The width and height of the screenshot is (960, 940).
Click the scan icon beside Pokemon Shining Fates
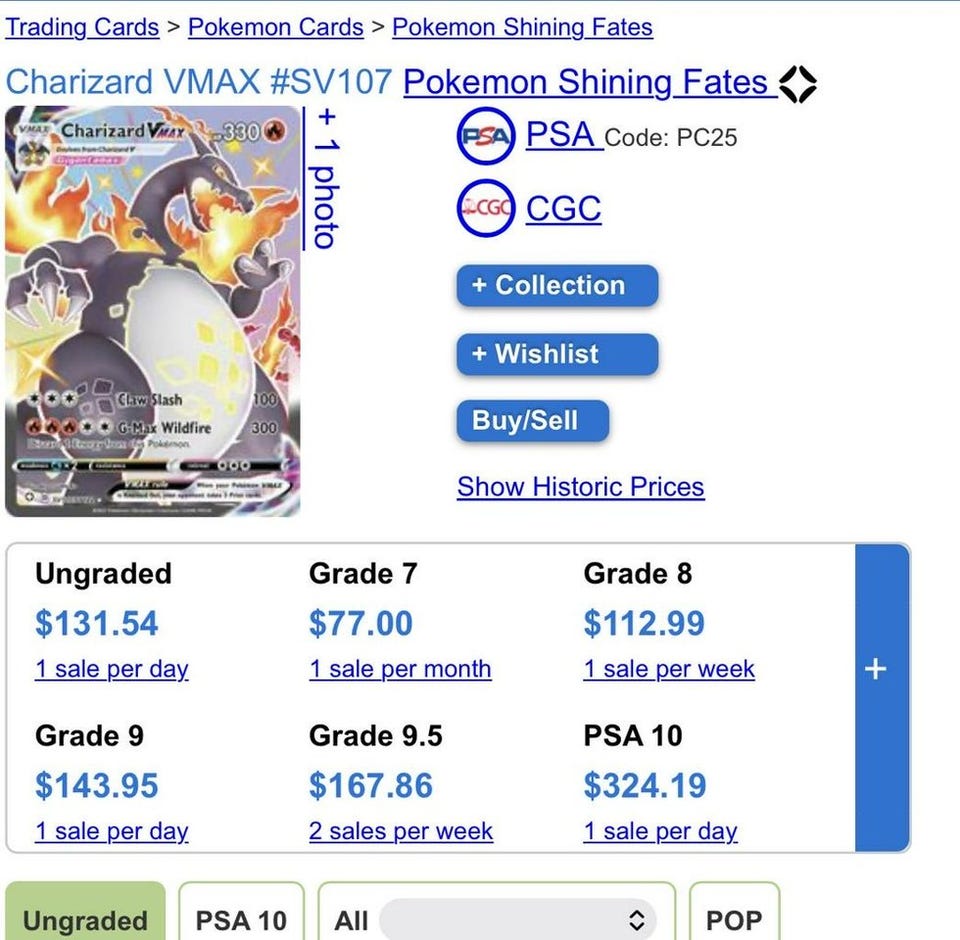tap(798, 84)
